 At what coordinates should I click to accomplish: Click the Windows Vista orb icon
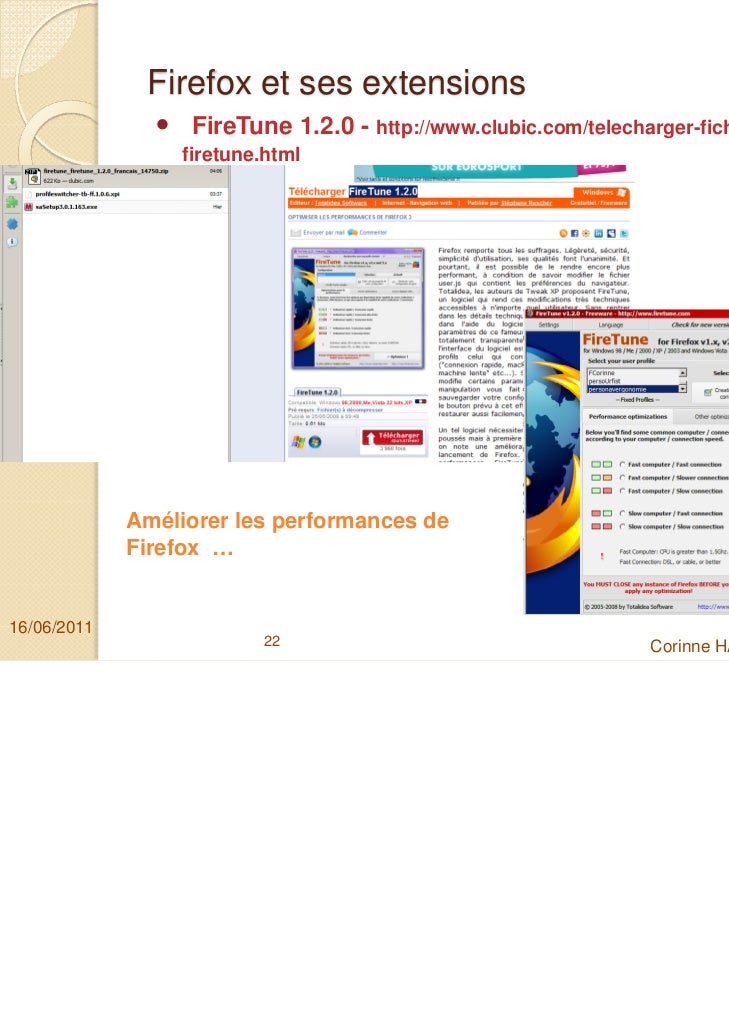pyautogui.click(x=315, y=442)
